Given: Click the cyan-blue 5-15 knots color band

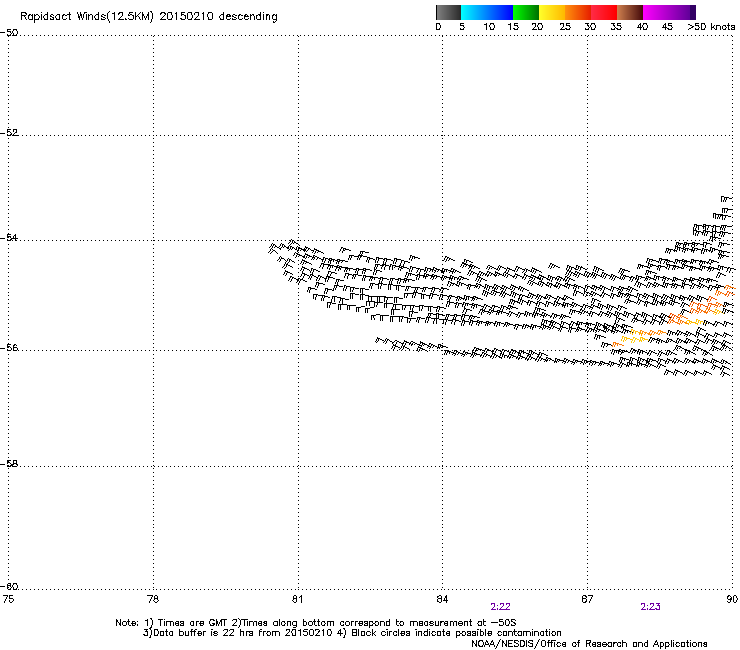Looking at the screenshot, I should [x=487, y=12].
